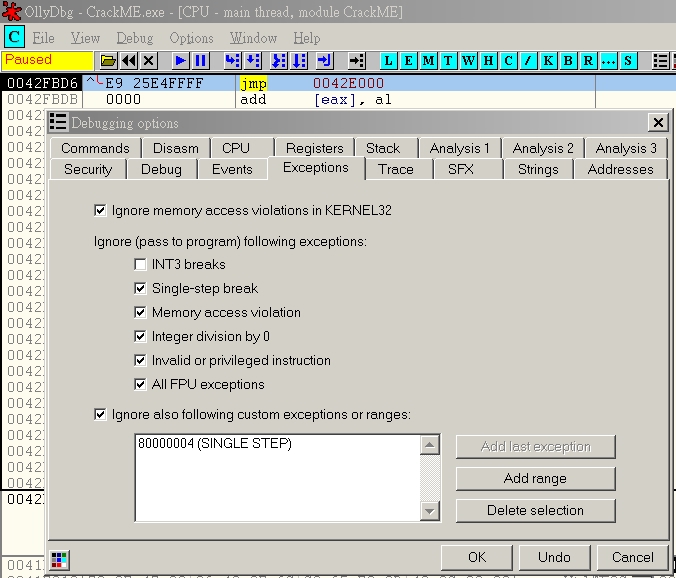676x578 pixels.
Task: Click the Trace into toolbar icon
Action: click(279, 60)
